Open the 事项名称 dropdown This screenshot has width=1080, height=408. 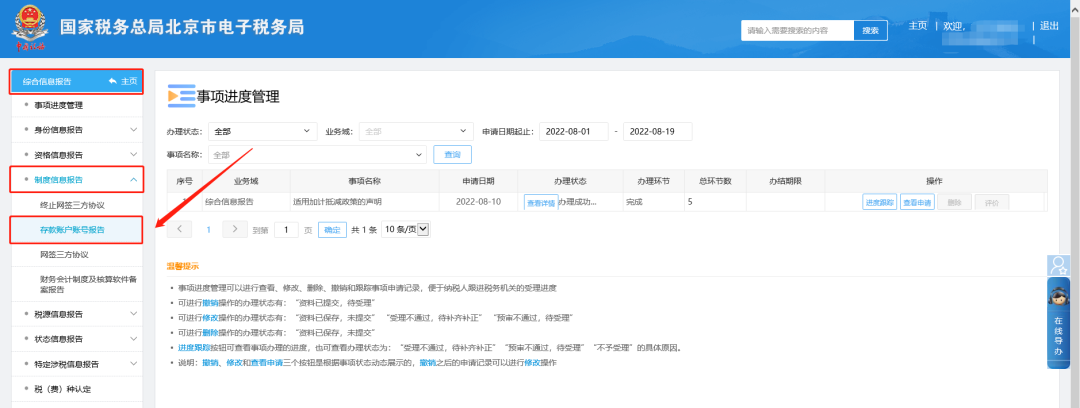316,155
